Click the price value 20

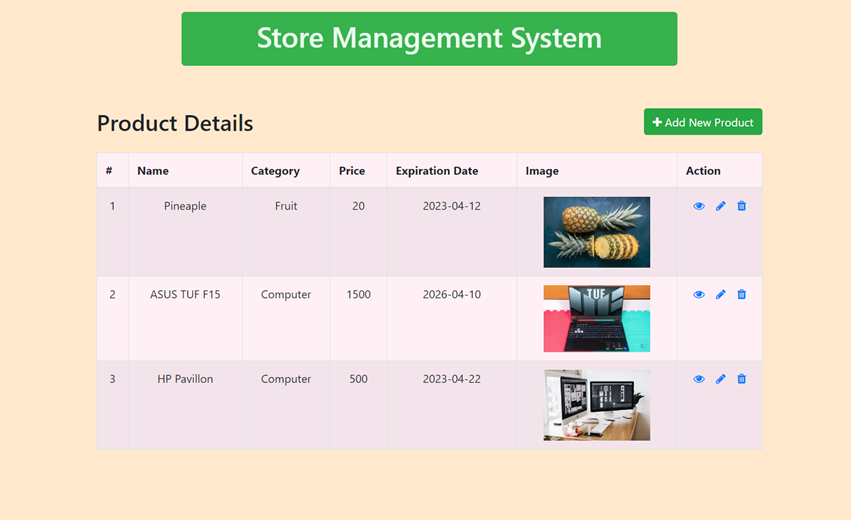pos(358,206)
